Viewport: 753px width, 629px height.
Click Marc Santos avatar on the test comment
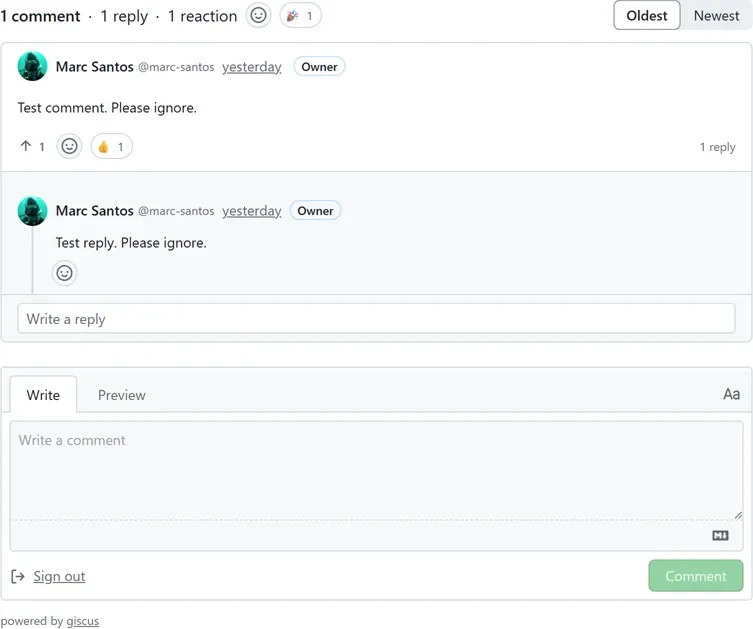click(32, 66)
